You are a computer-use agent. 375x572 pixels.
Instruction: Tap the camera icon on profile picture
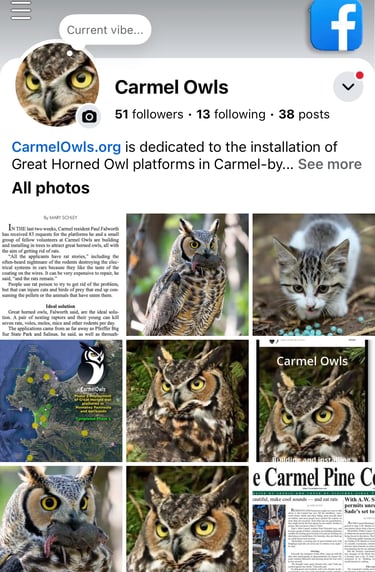click(89, 116)
